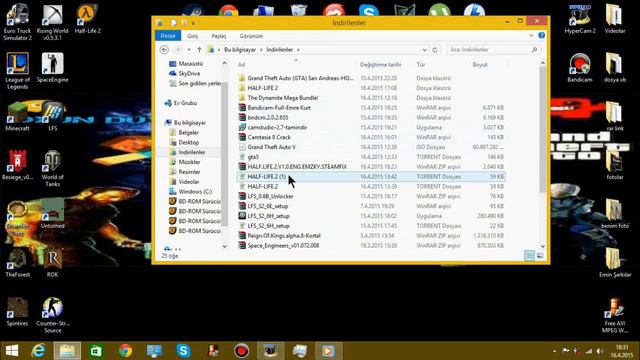Viewport: 640px width, 360px height.
Task: Sort by the Tür column header
Action: point(421,64)
